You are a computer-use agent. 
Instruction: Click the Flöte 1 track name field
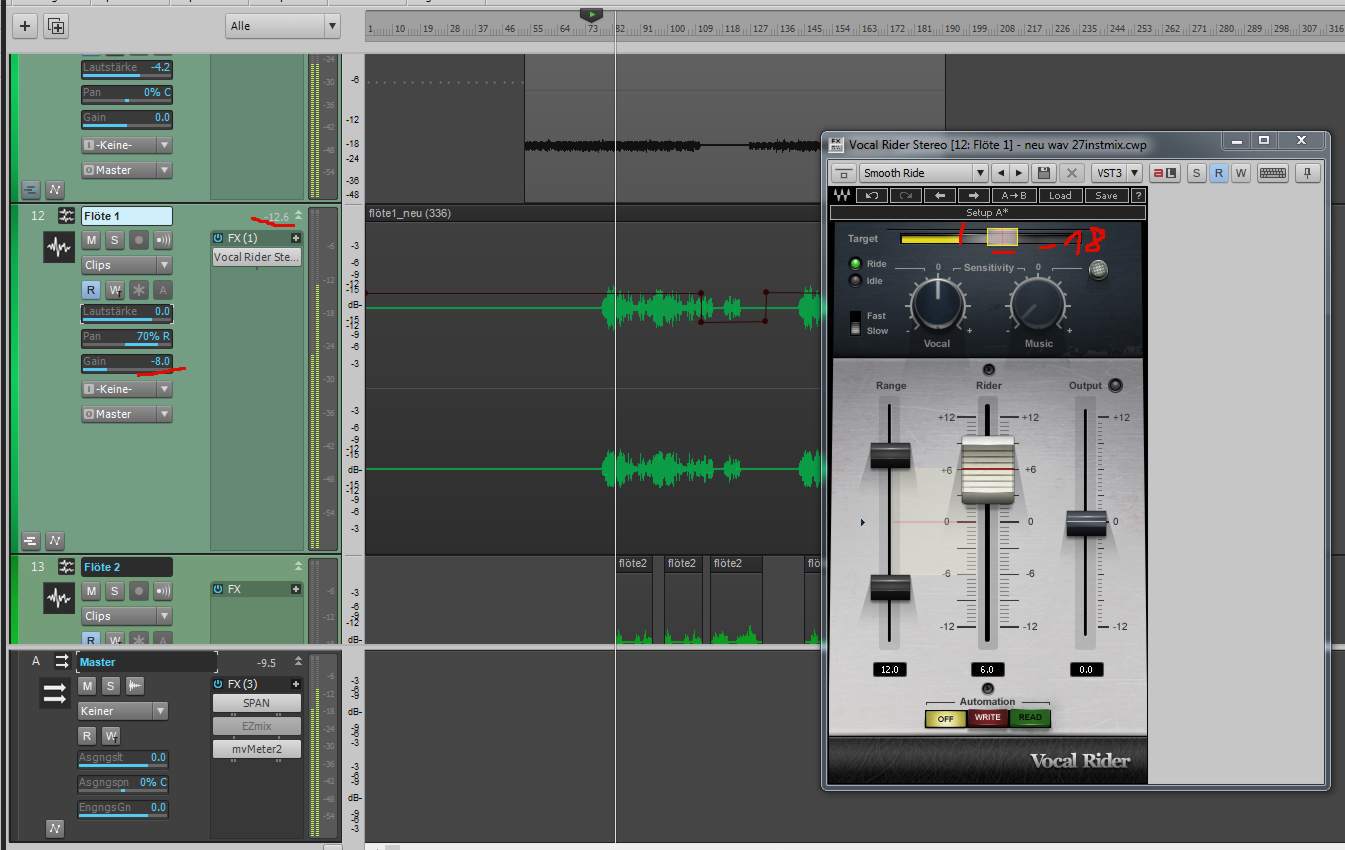click(127, 216)
